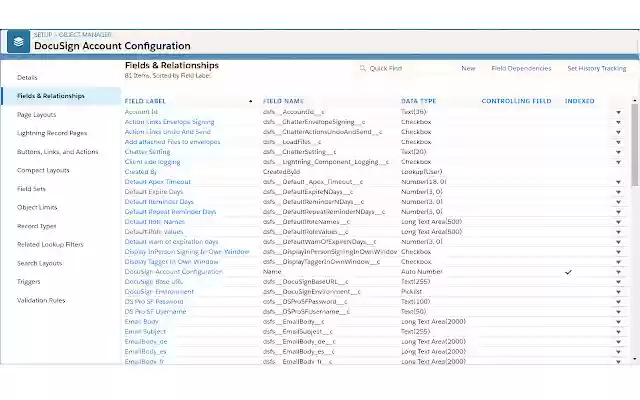640x400 pixels.
Task: Open the Account Id row actions arrow
Action: click(618, 113)
